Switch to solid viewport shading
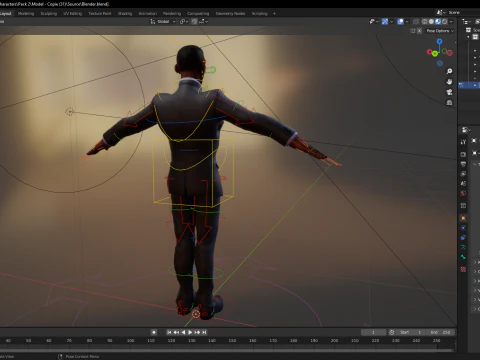 [431, 22]
